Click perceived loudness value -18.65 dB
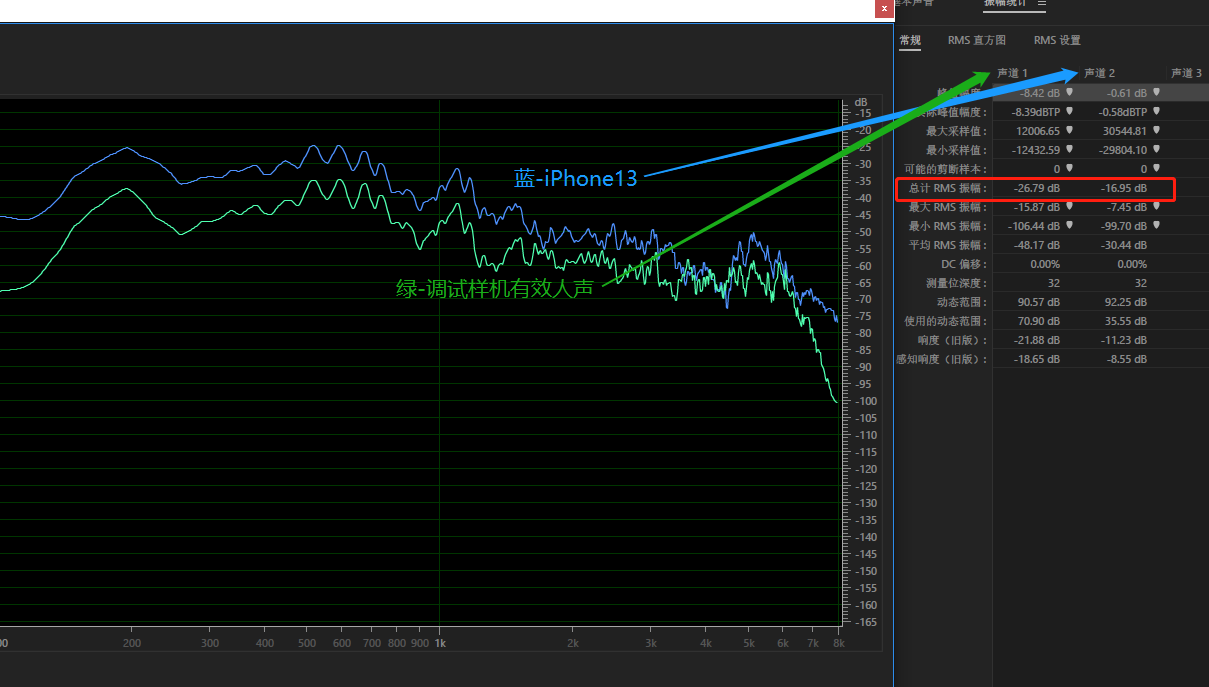 tap(1037, 359)
